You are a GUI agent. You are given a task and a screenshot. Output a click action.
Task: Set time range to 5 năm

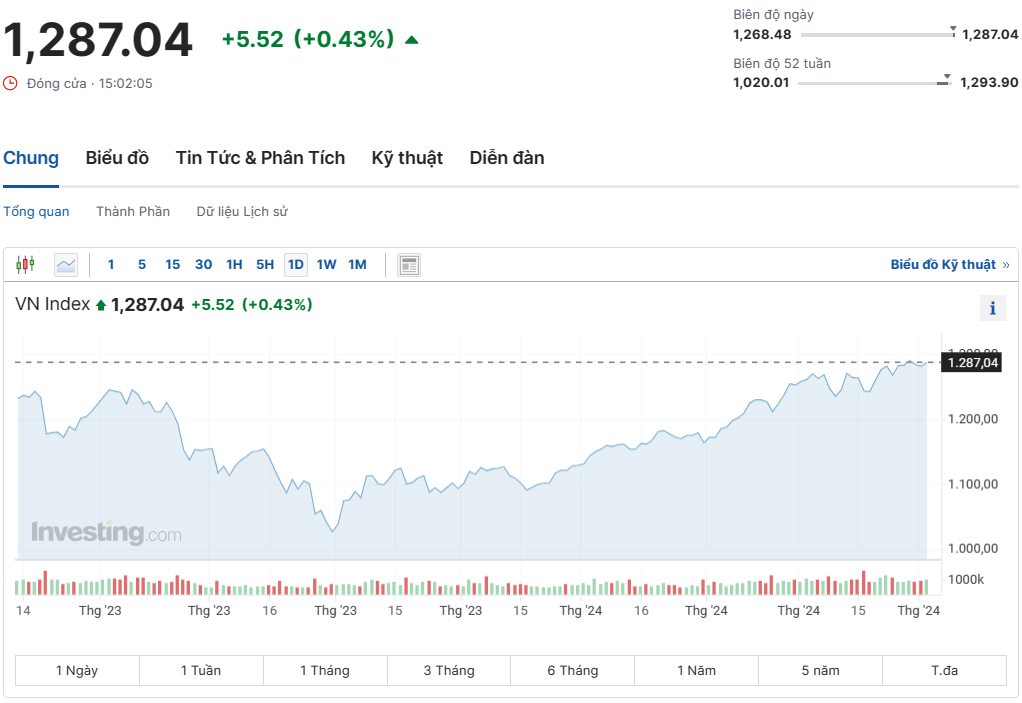[x=820, y=670]
